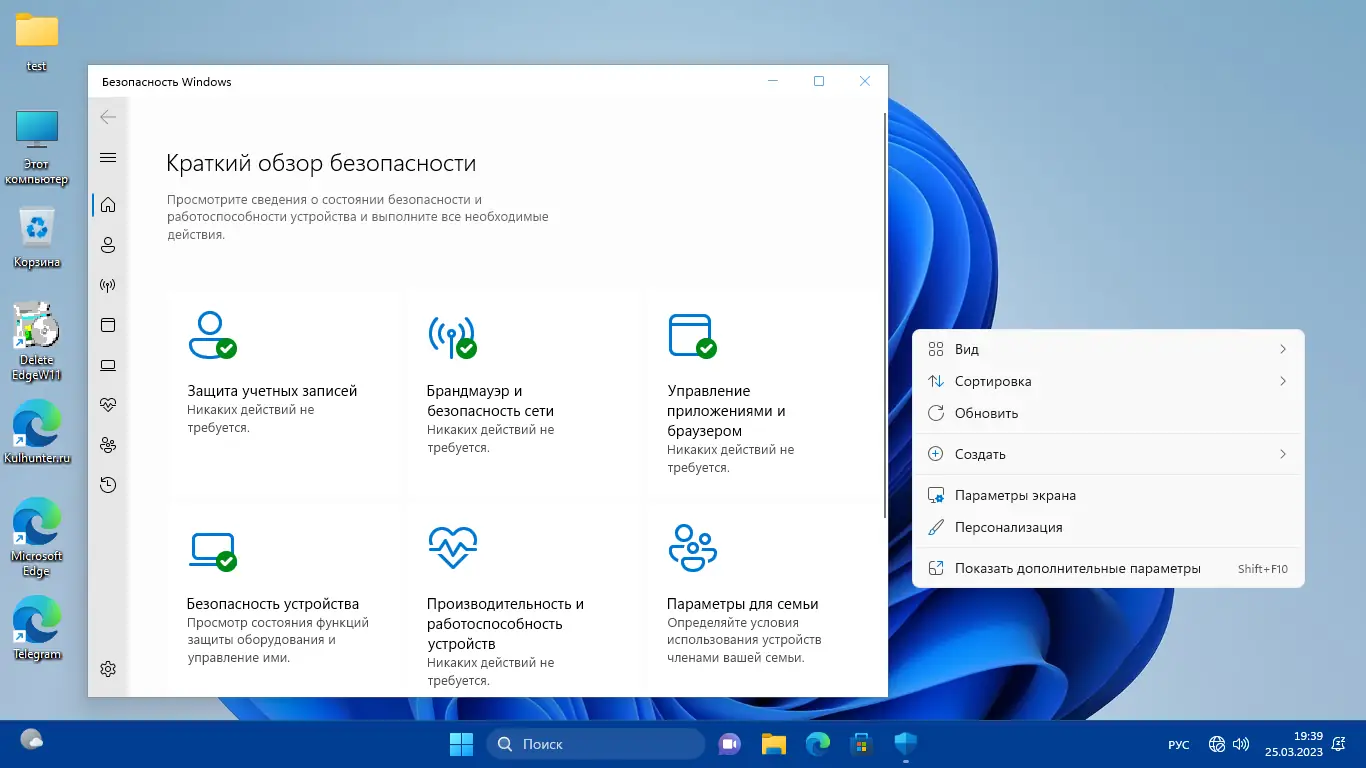This screenshot has height=768, width=1366.
Task: Expand the Создать submenu arrow
Action: pyautogui.click(x=1283, y=454)
